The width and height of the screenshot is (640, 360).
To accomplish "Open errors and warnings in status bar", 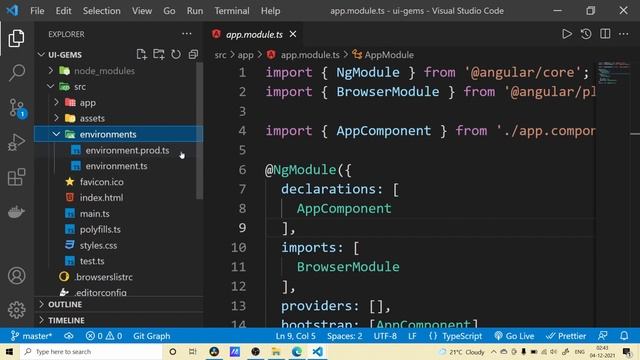I will click(x=104, y=336).
